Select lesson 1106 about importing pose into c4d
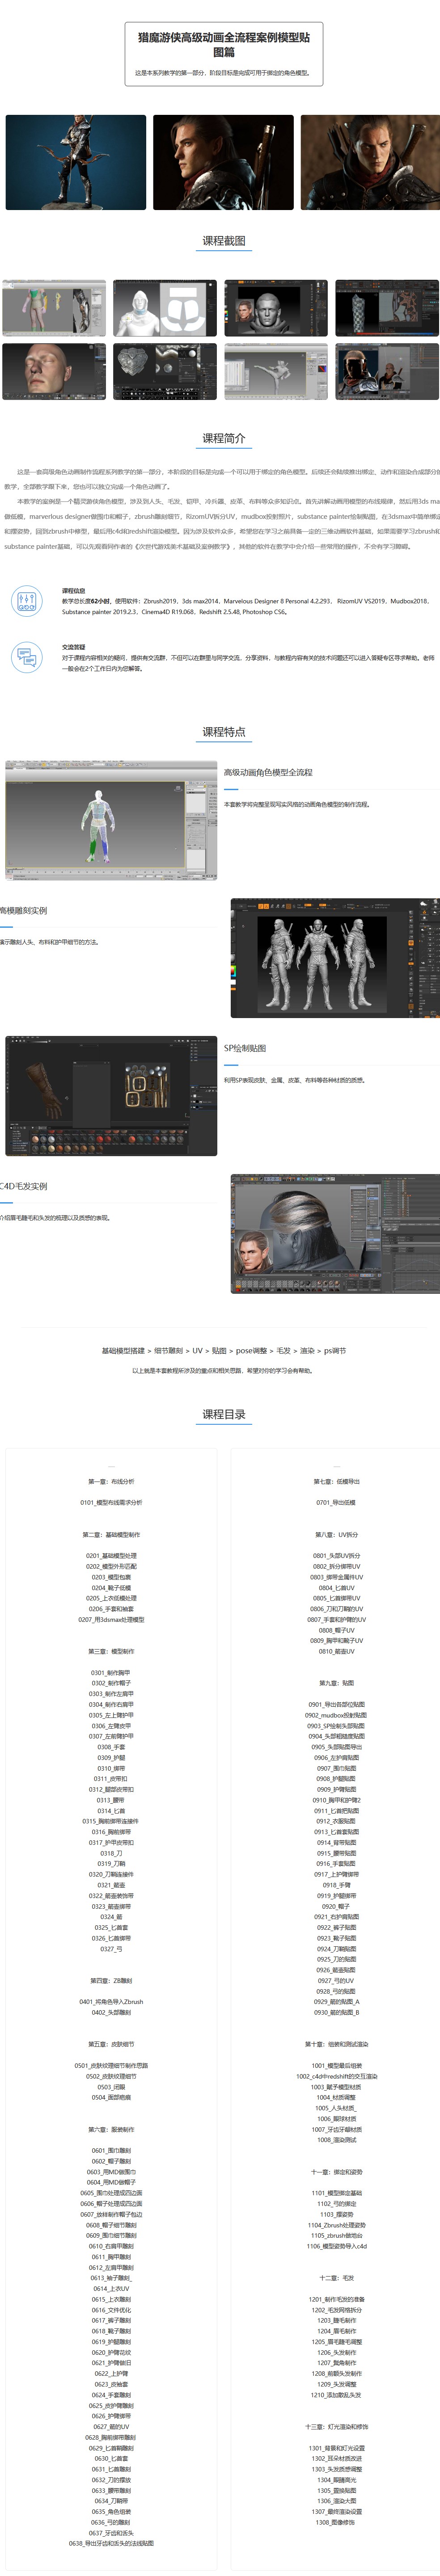Image resolution: width=440 pixels, height=2576 pixels. 336,2246
